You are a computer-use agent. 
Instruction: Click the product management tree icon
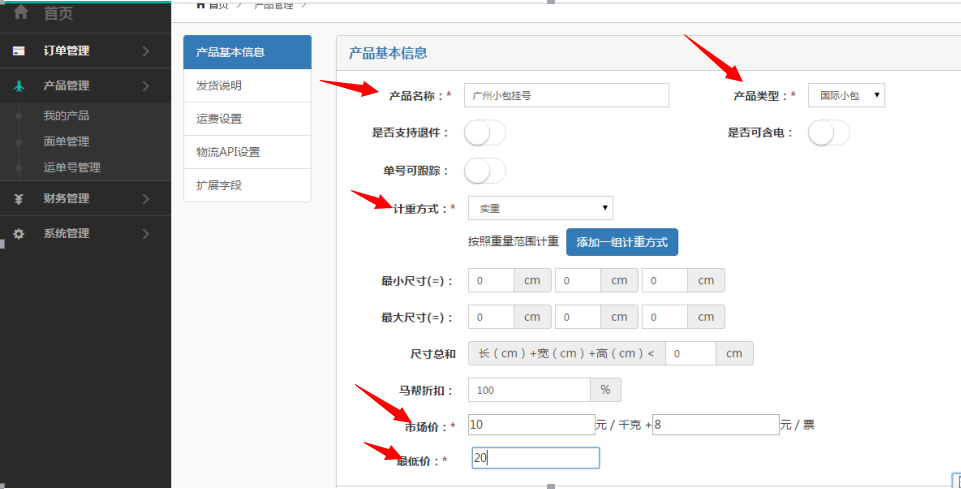[19, 86]
